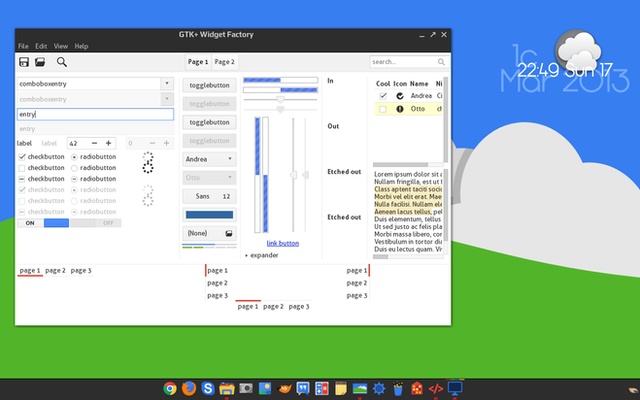
Task: Launch GIMP from the dock
Action: point(284,388)
